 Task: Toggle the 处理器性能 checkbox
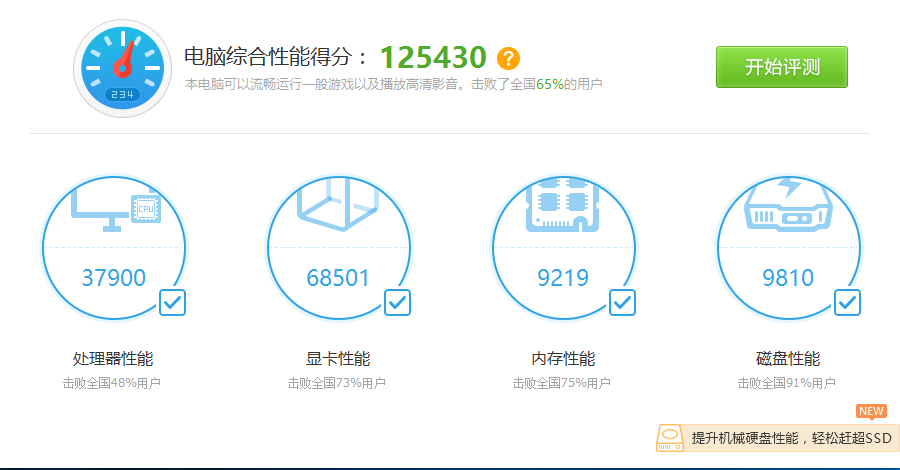[x=172, y=302]
